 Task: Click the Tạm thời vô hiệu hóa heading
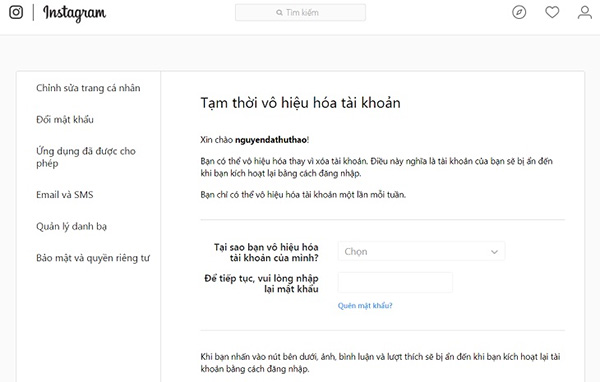pos(301,103)
